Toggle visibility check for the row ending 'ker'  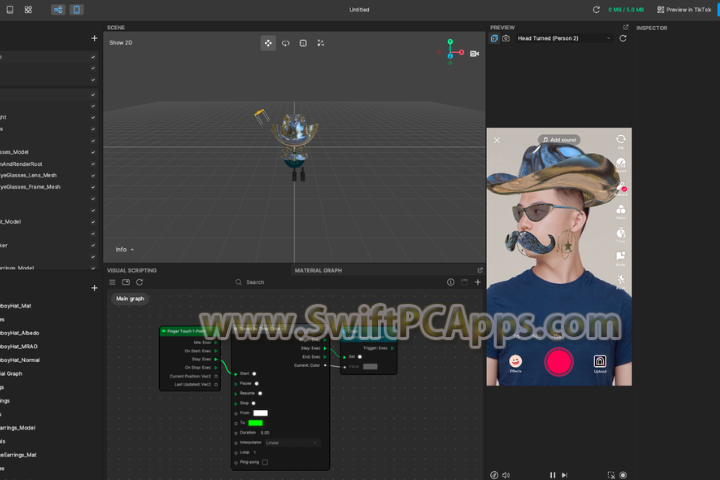[x=93, y=245]
